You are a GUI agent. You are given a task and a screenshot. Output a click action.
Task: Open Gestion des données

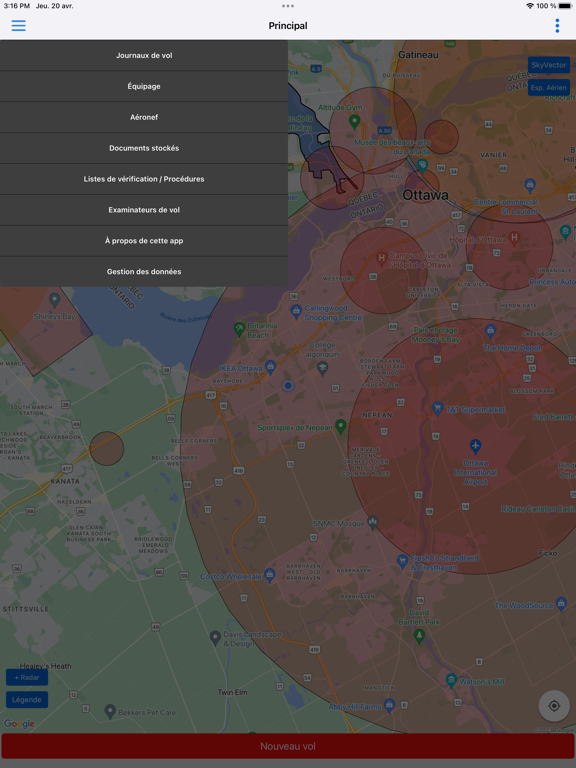pos(144,271)
